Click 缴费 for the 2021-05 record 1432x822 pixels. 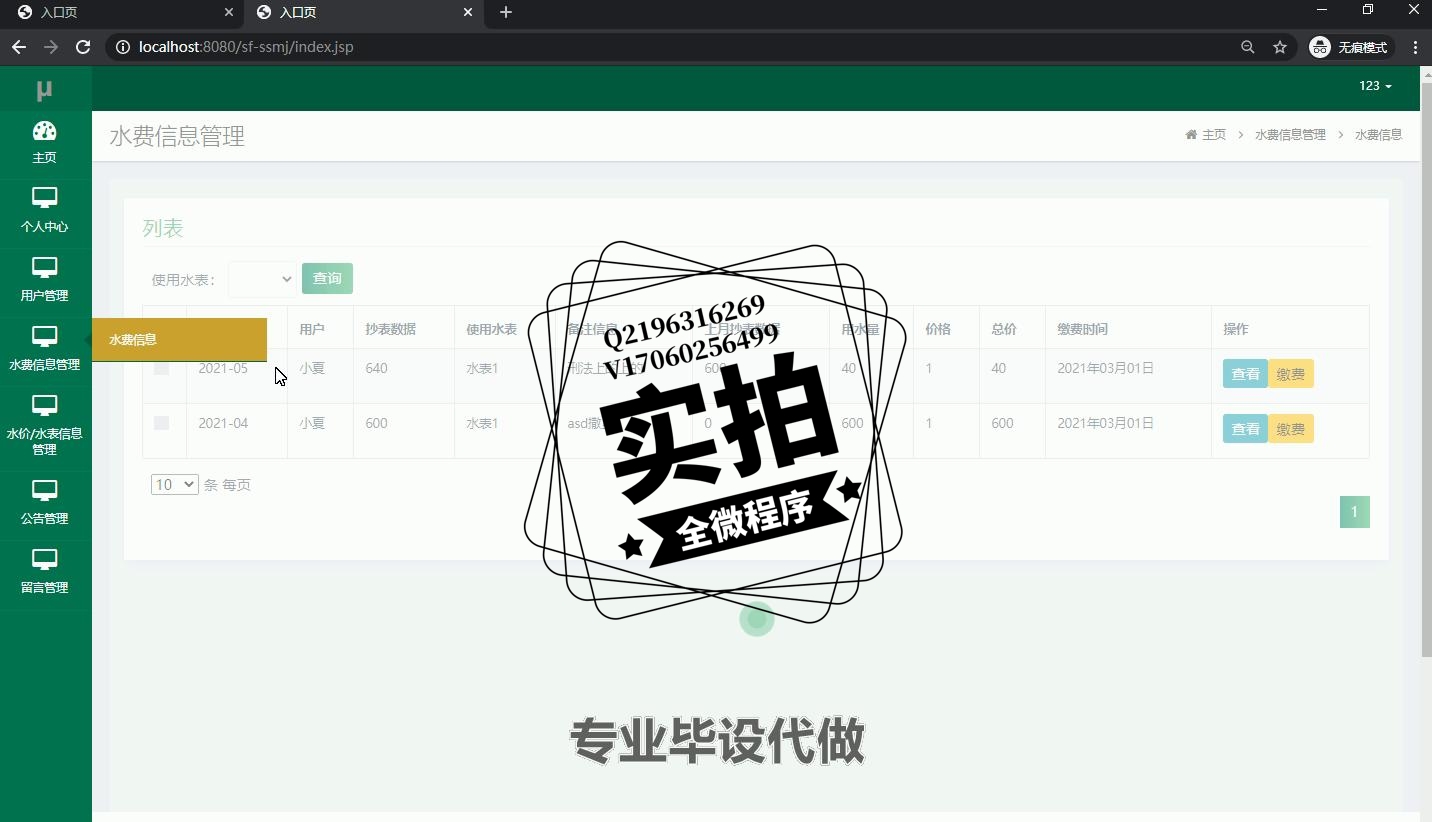(1291, 374)
